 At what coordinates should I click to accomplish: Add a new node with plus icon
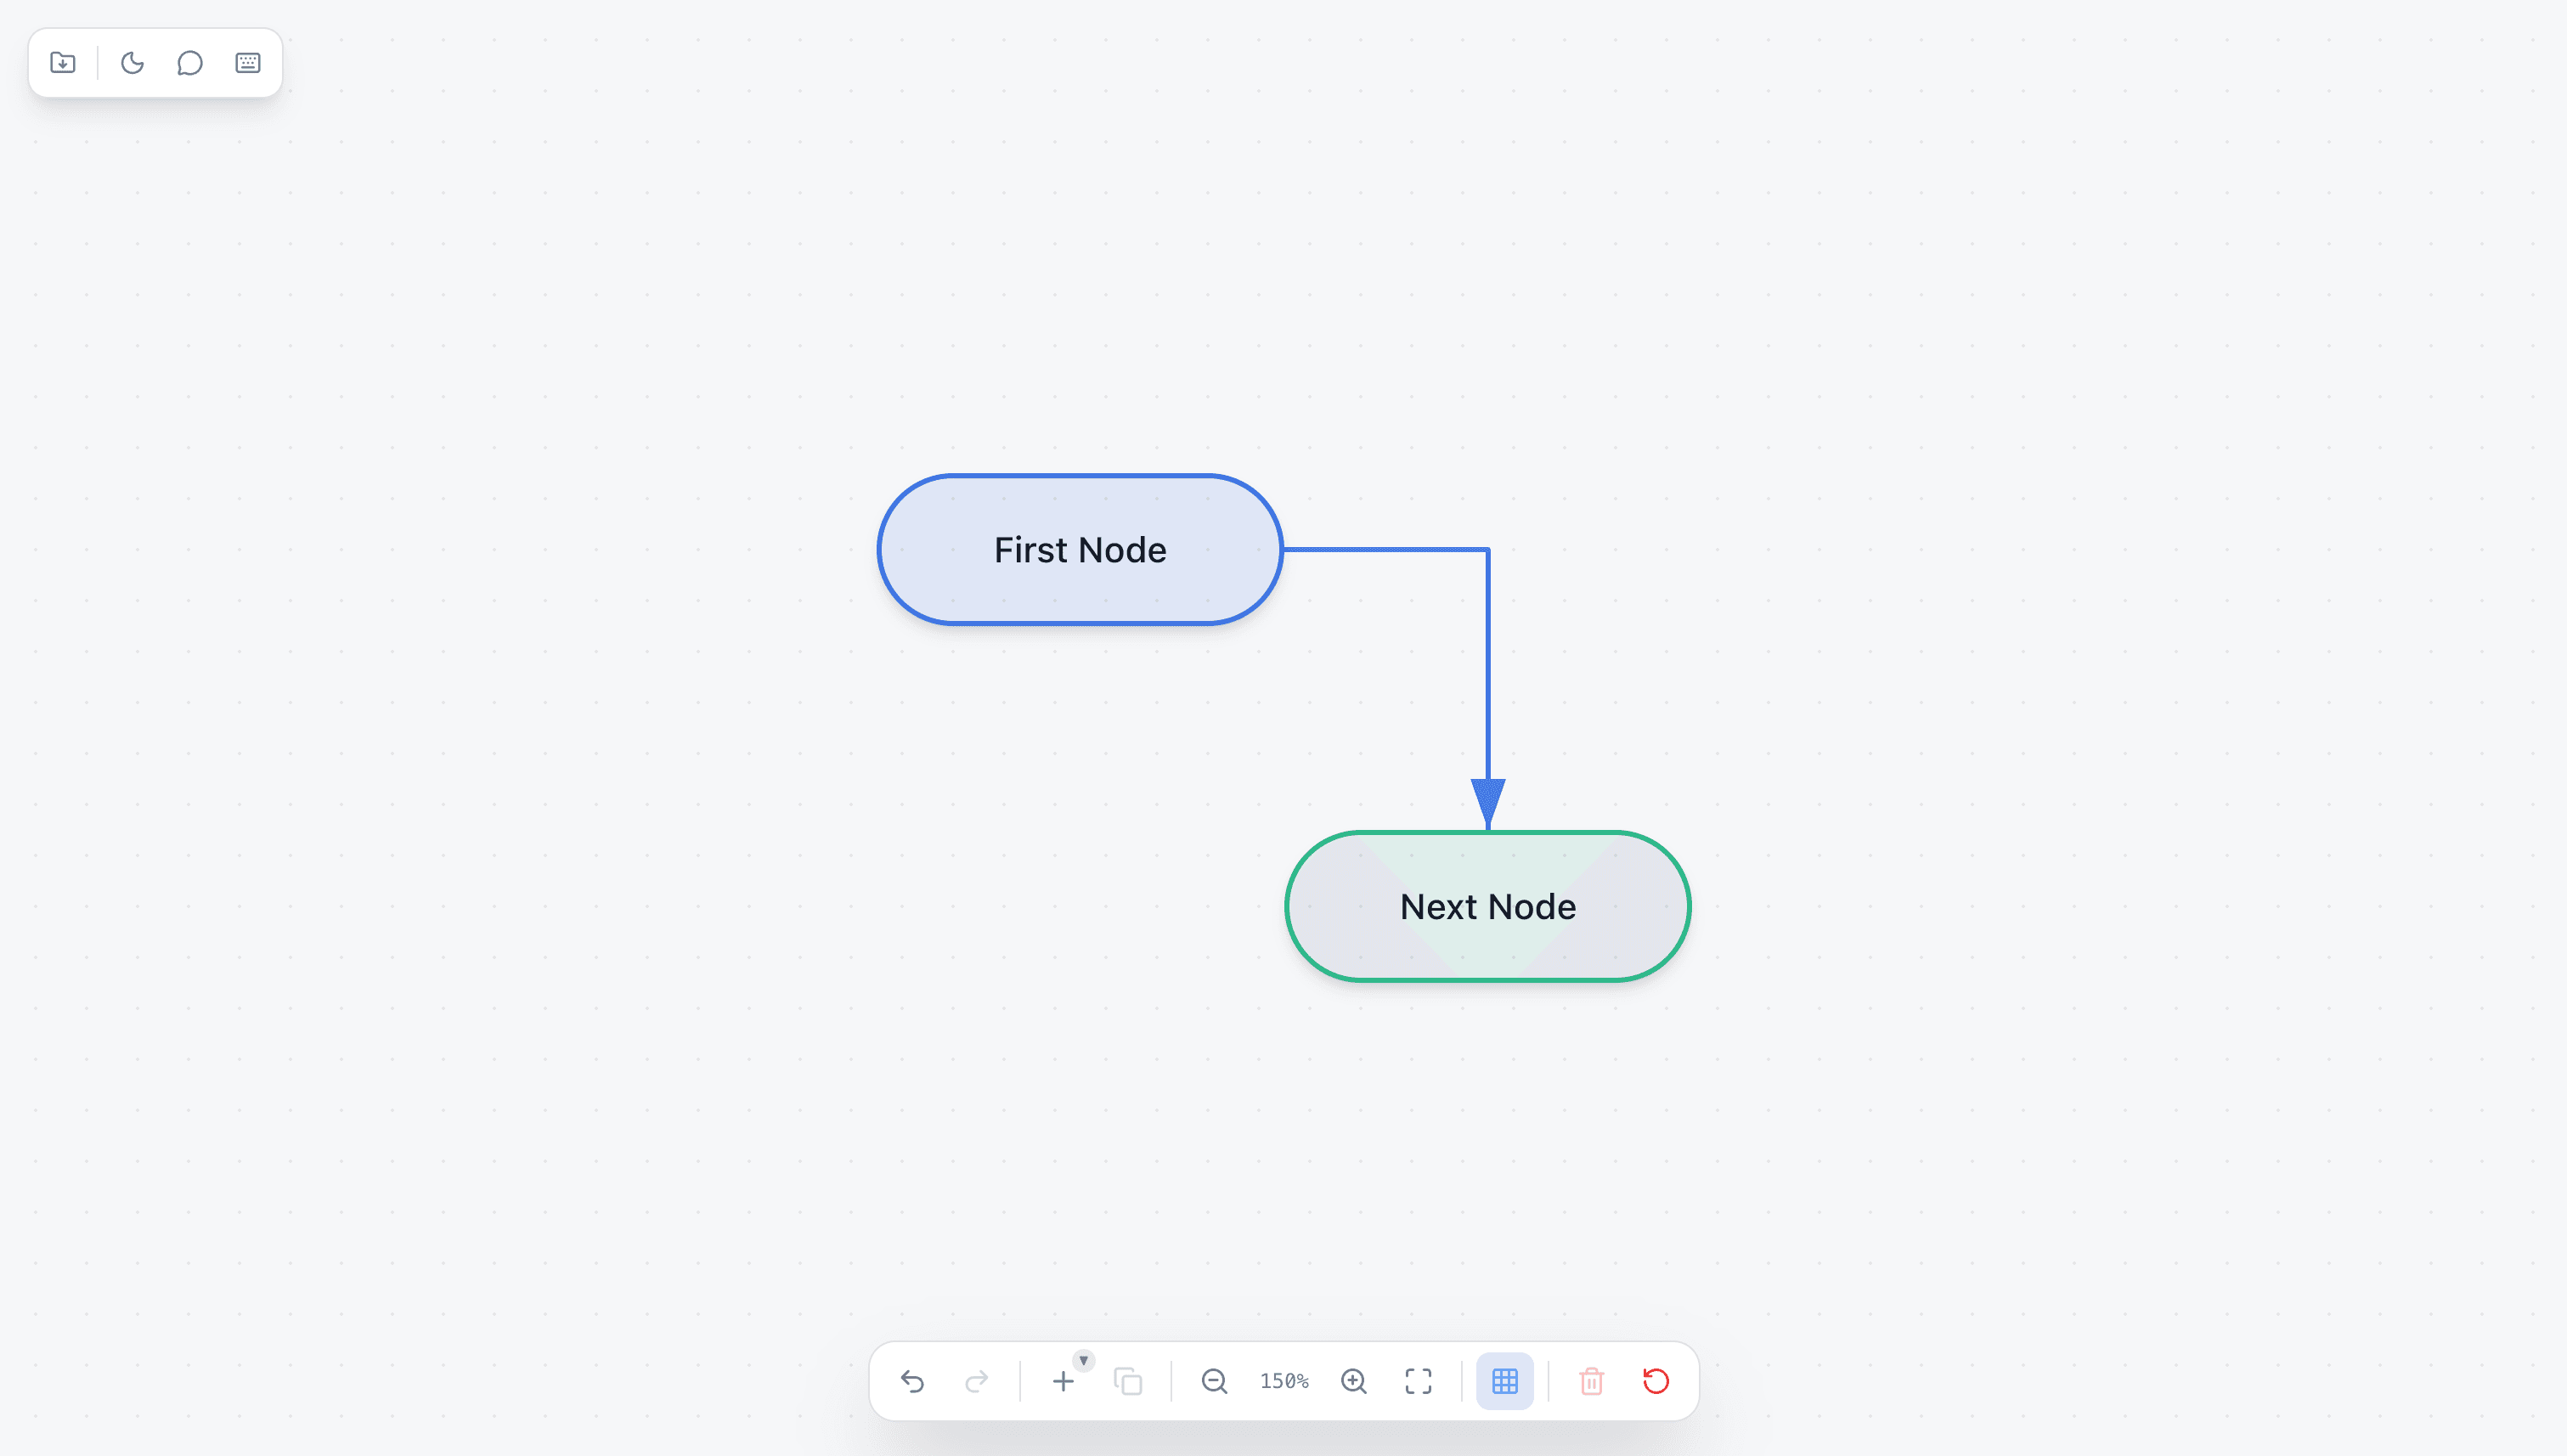[x=1063, y=1382]
